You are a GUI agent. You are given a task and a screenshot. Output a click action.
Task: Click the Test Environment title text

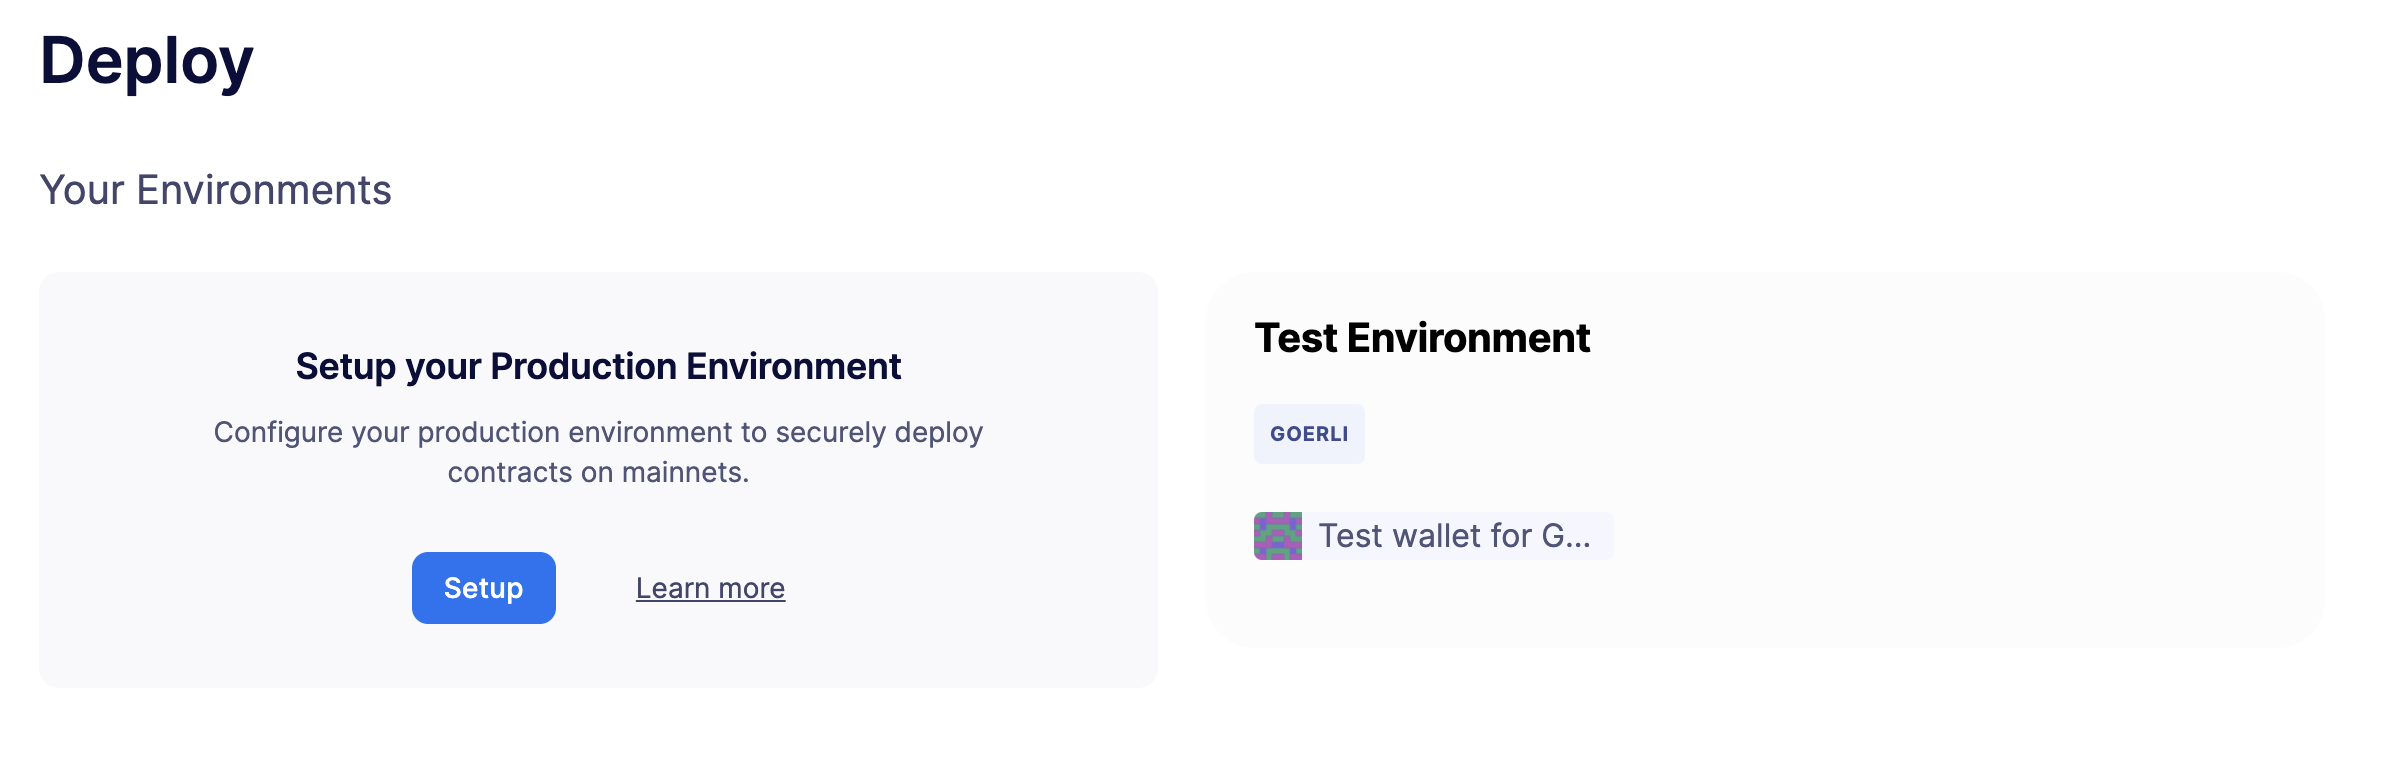click(1422, 338)
